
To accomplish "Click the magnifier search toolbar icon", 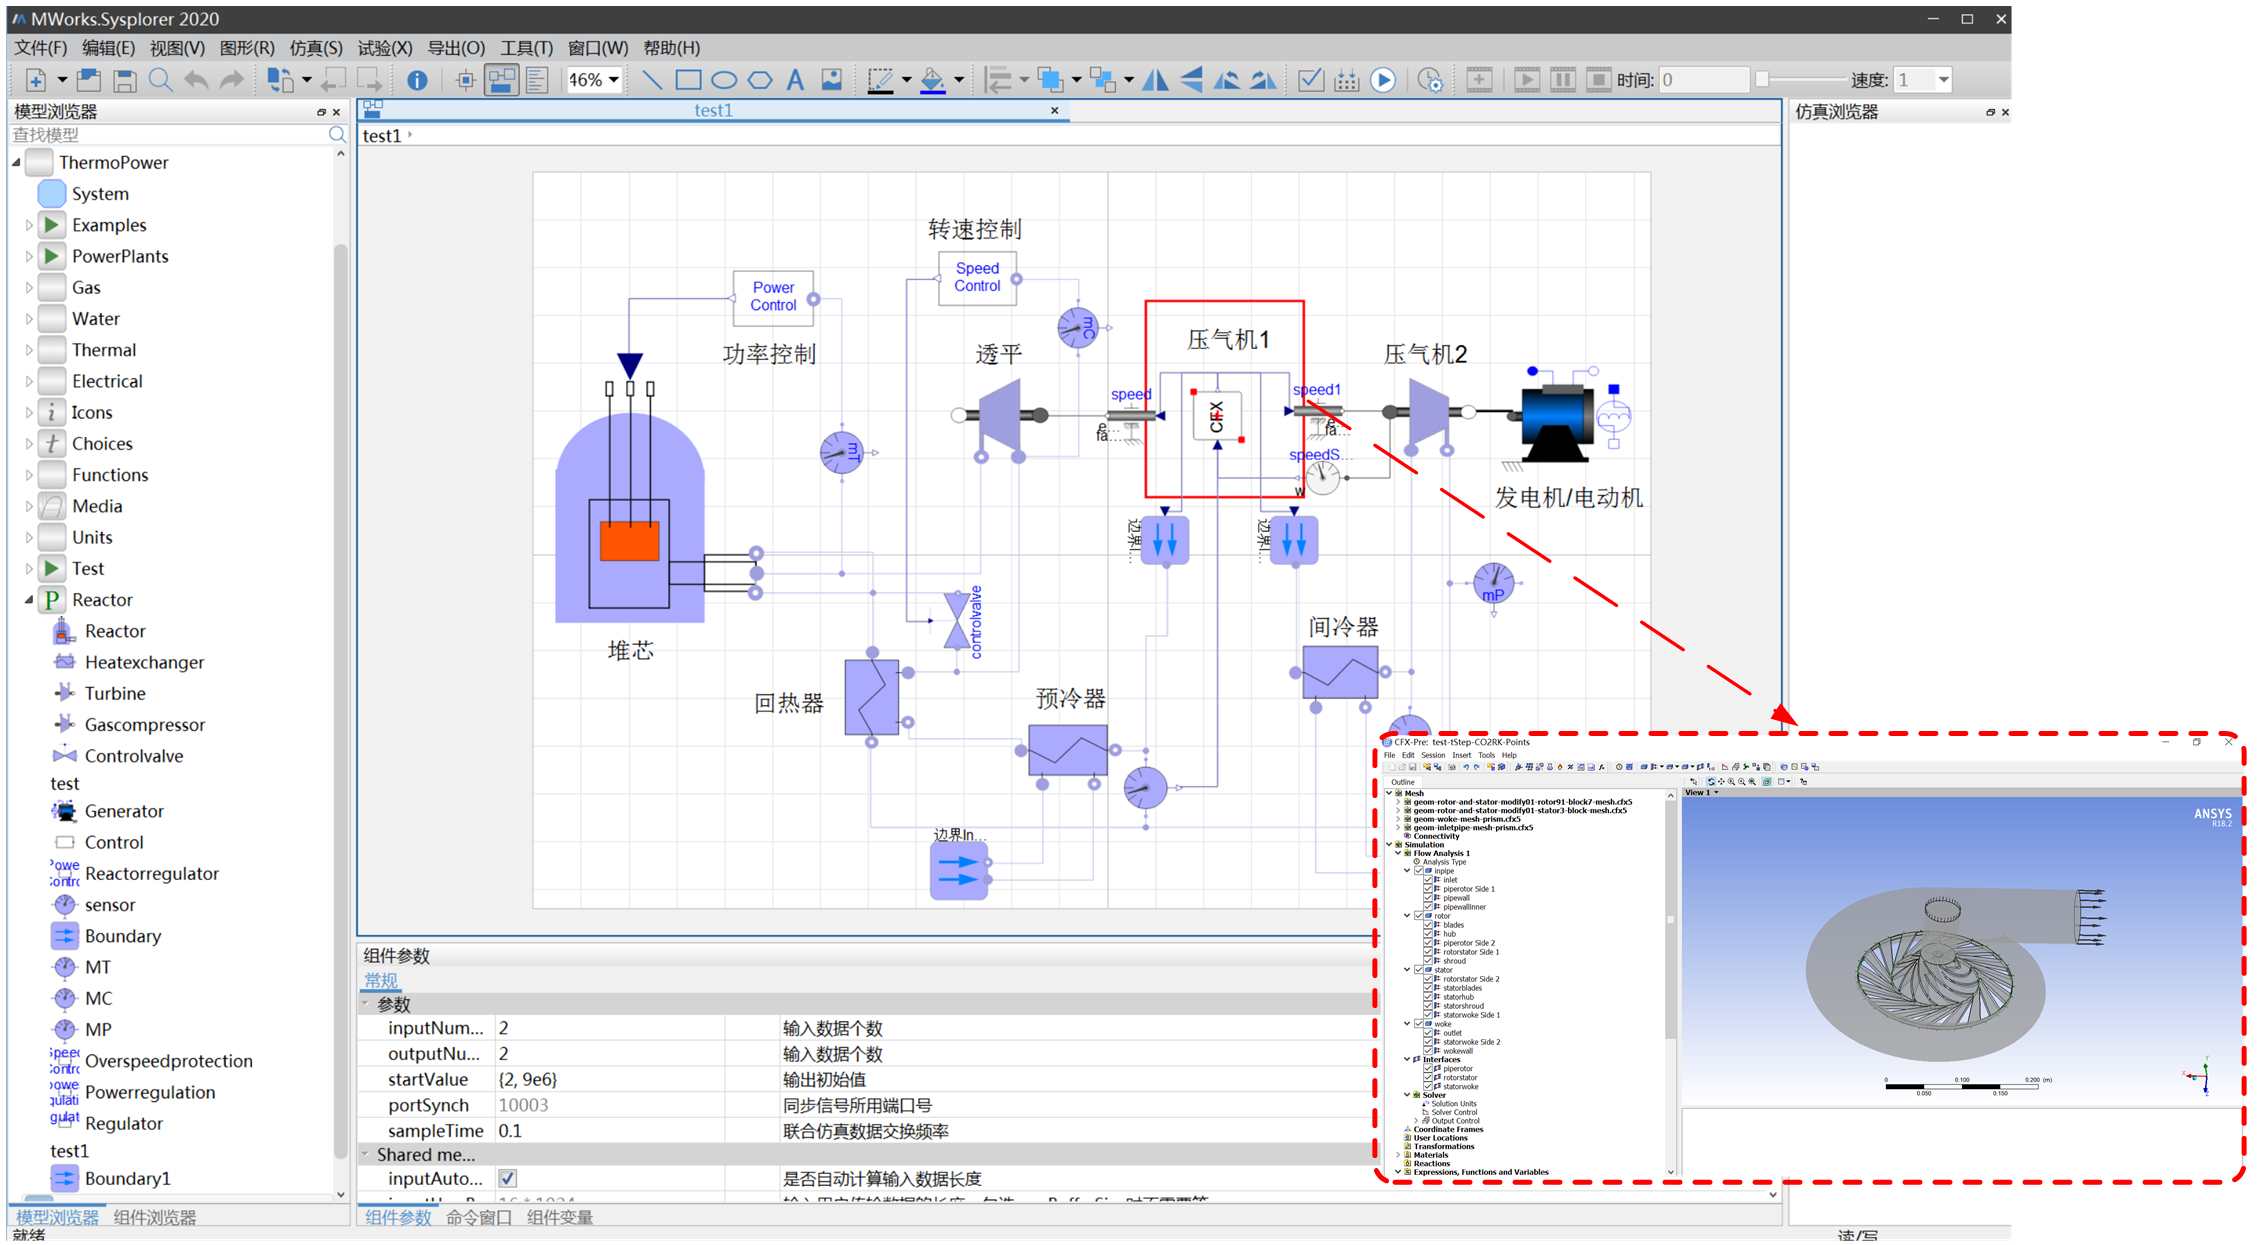I will (x=160, y=80).
